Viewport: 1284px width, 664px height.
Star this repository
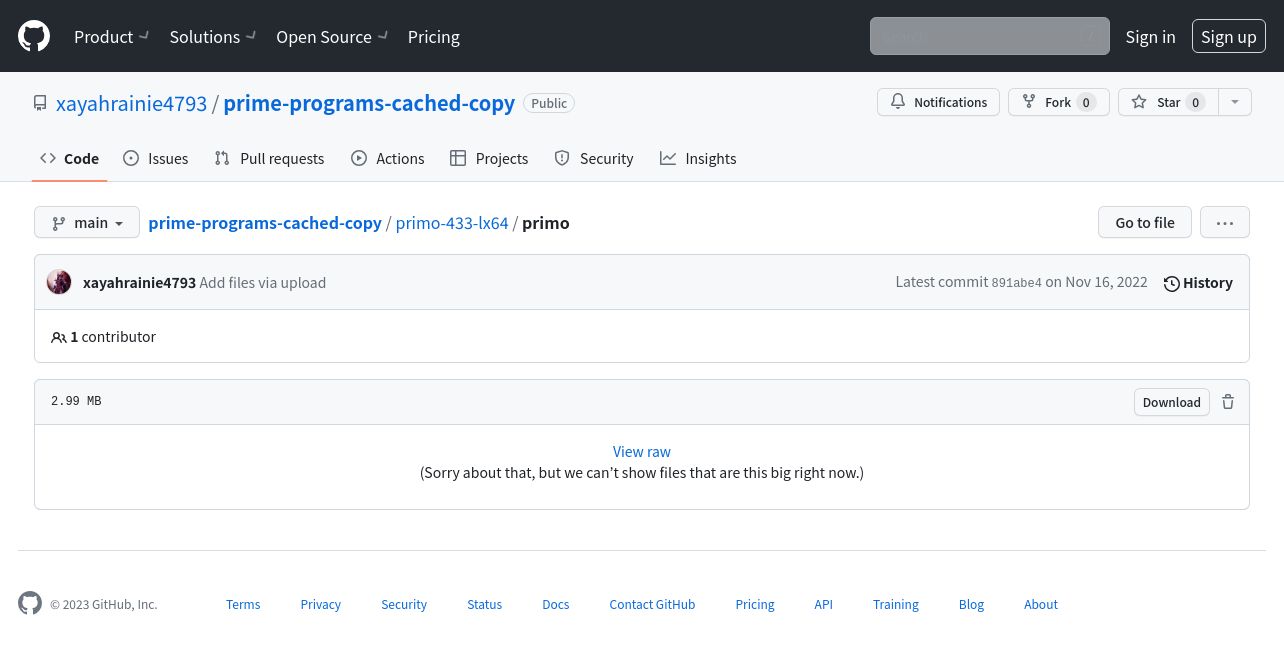[x=1168, y=102]
